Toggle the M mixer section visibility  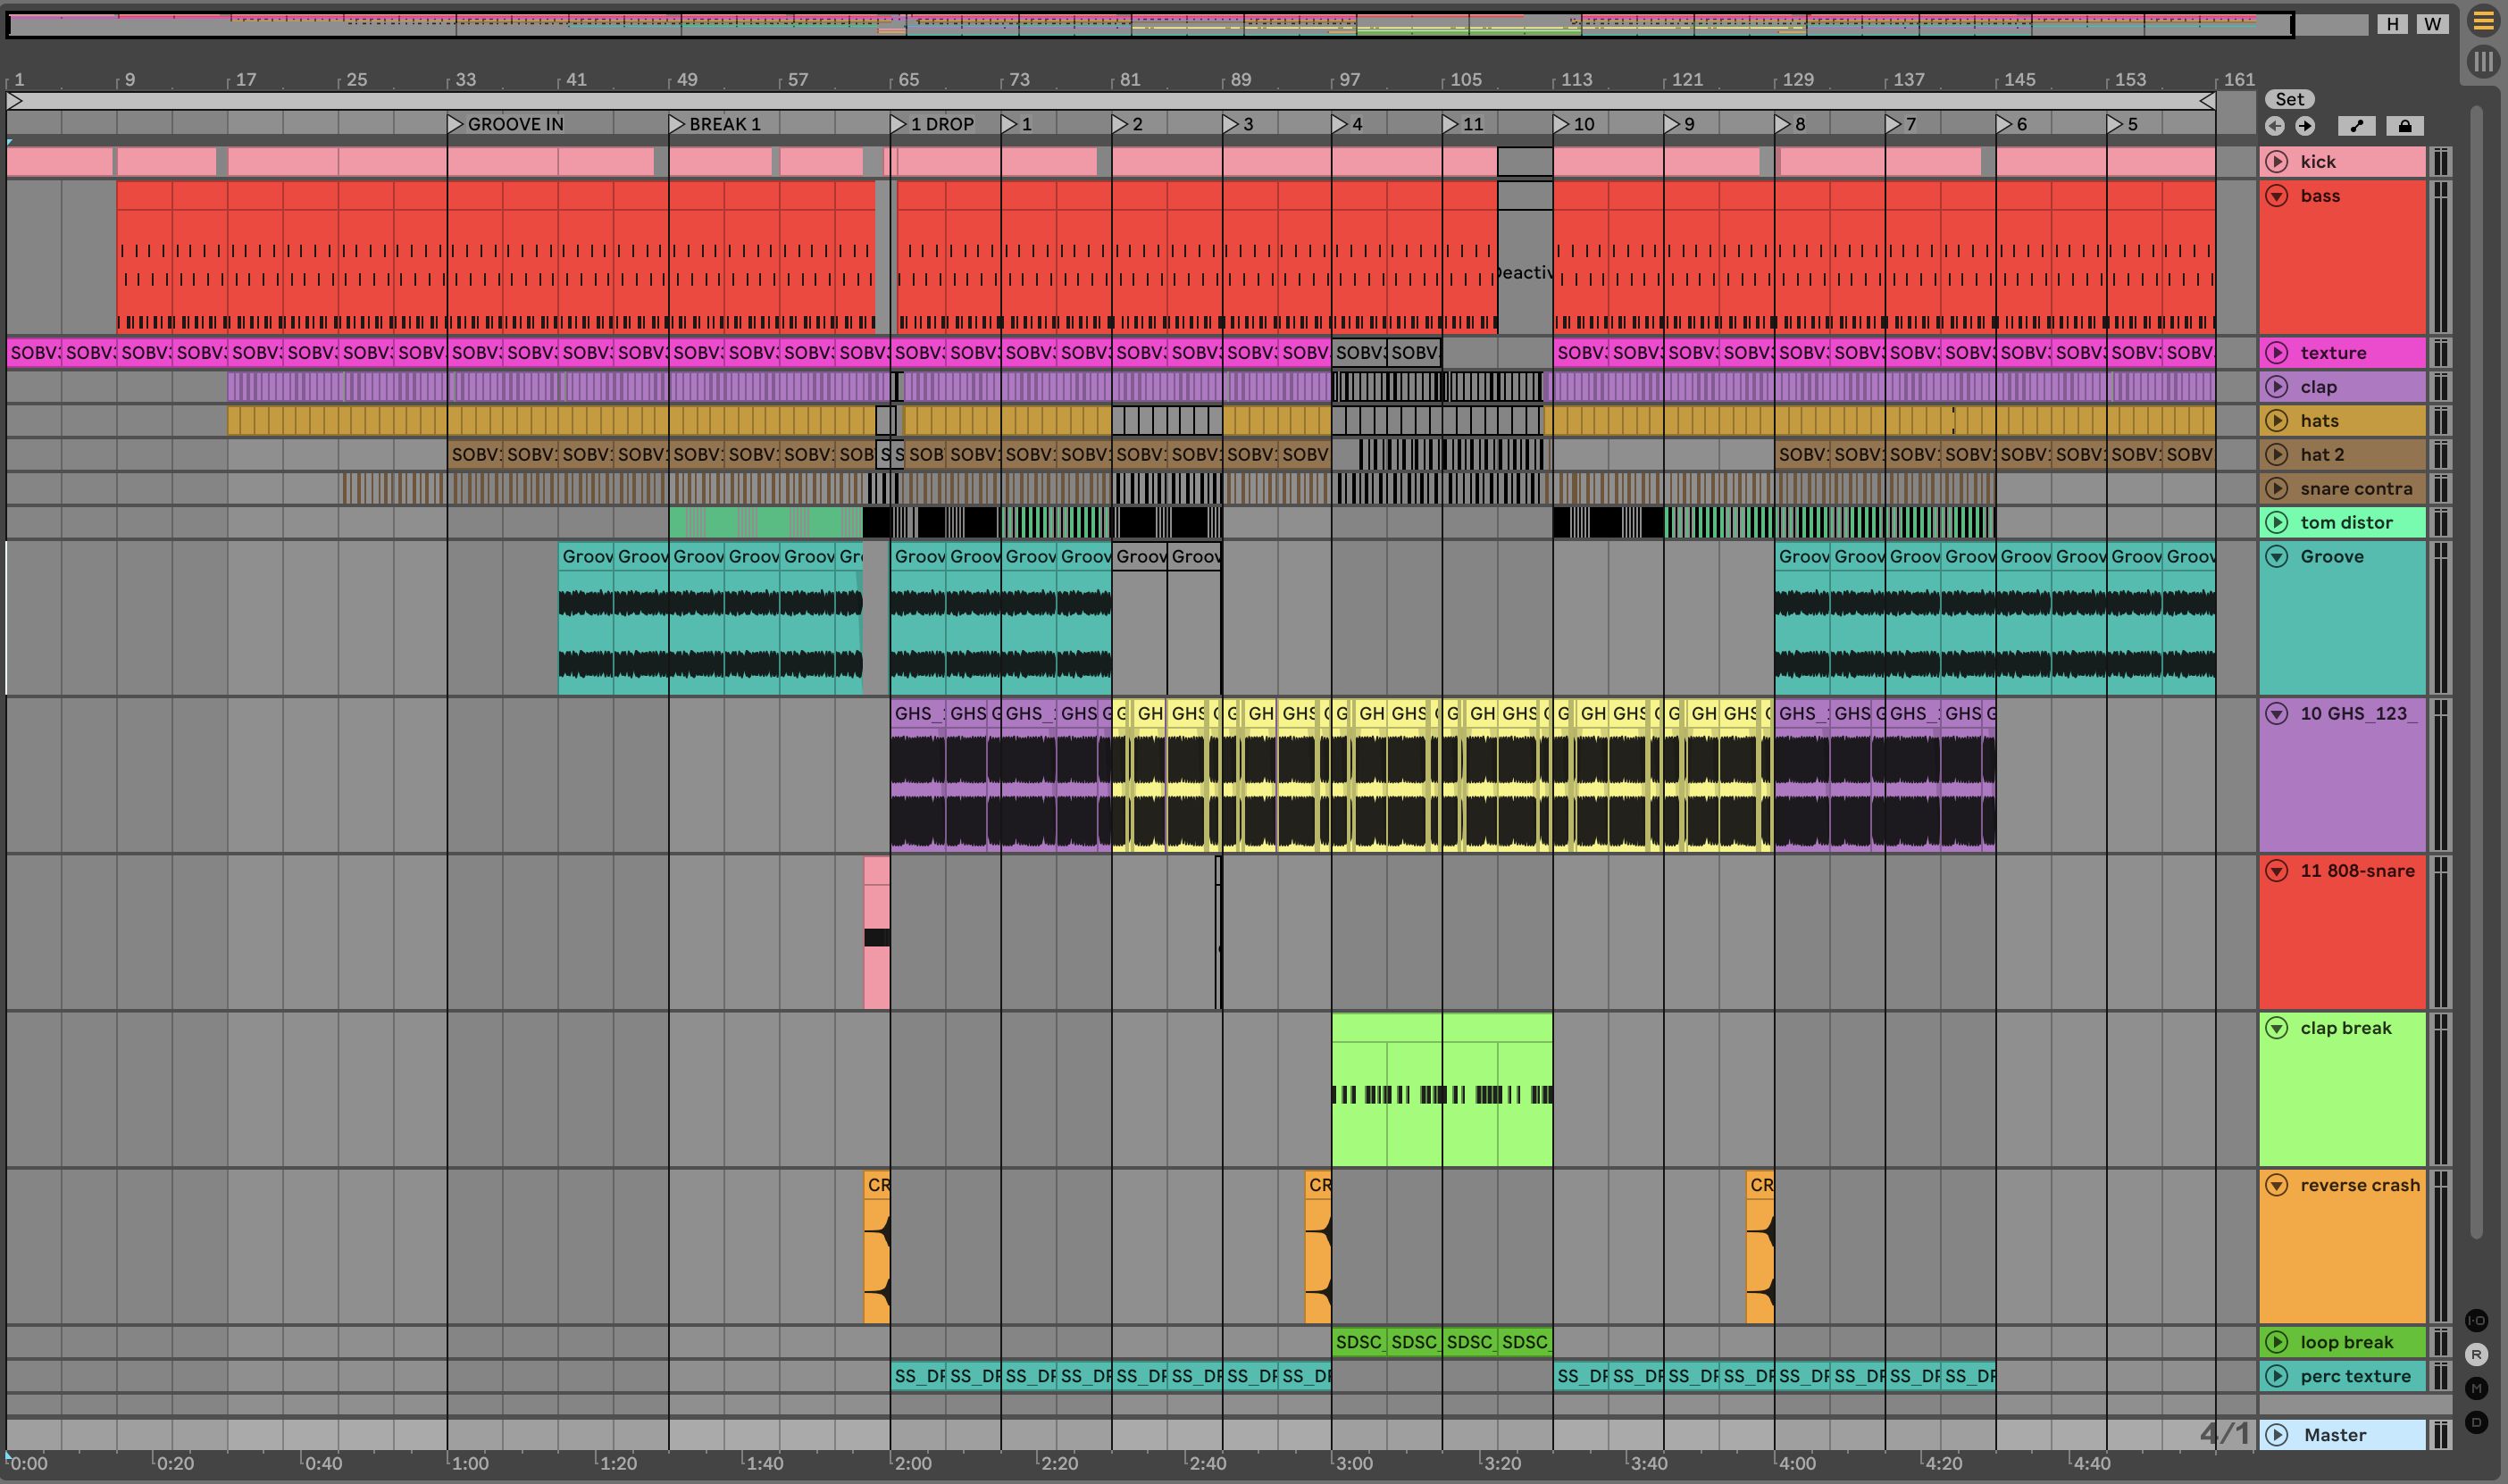point(2477,1389)
